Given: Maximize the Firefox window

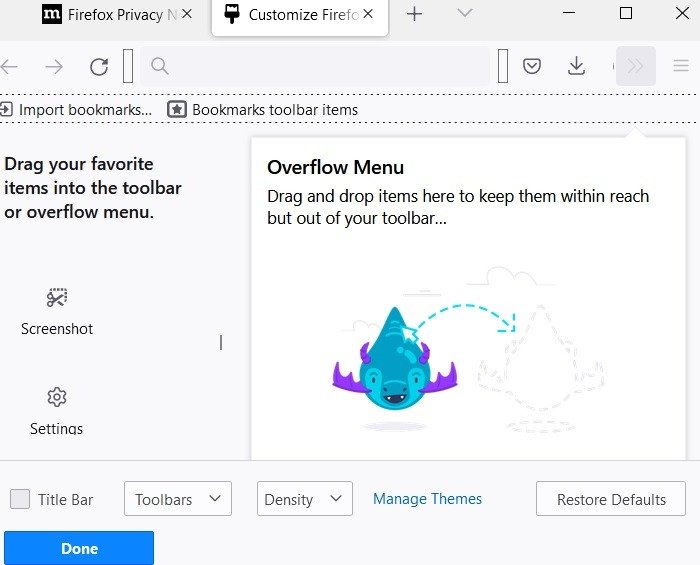Looking at the screenshot, I should 626,13.
